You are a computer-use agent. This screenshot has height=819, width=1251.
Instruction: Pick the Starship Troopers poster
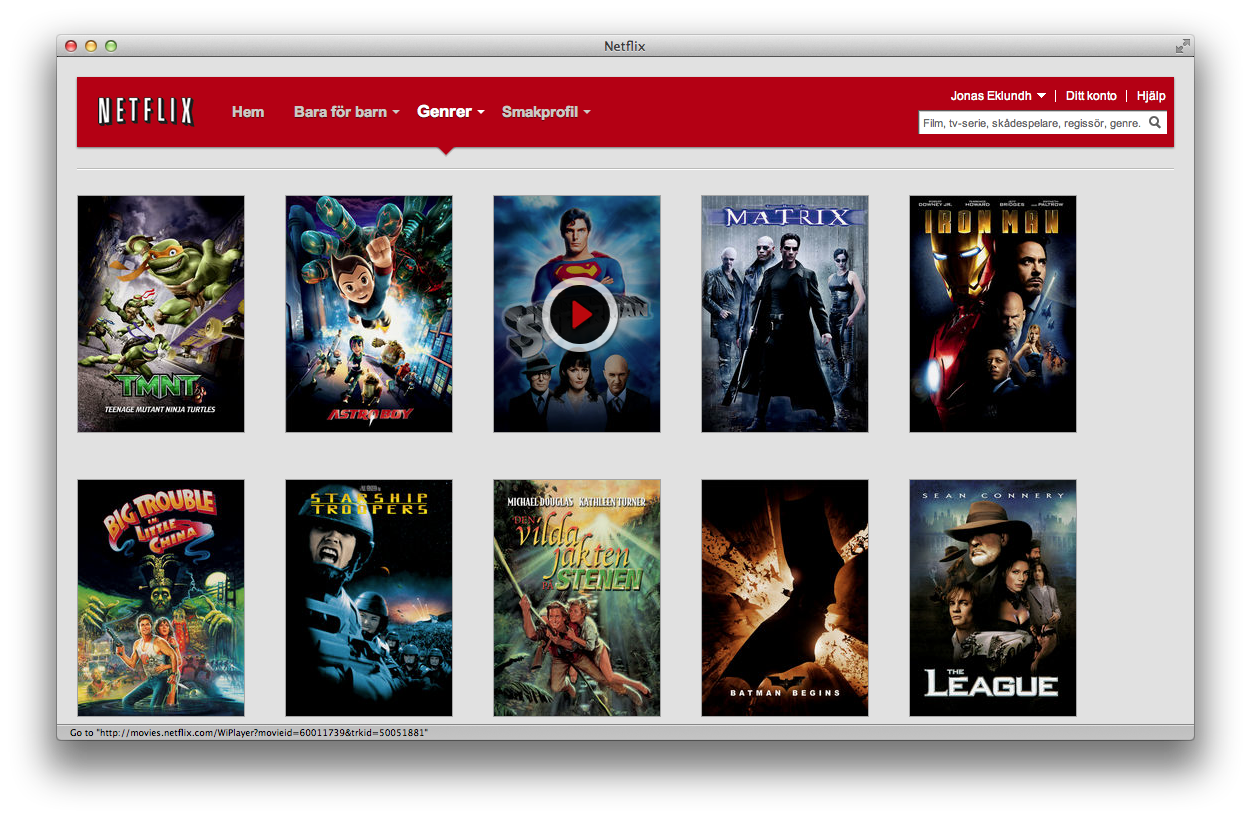pyautogui.click(x=369, y=598)
